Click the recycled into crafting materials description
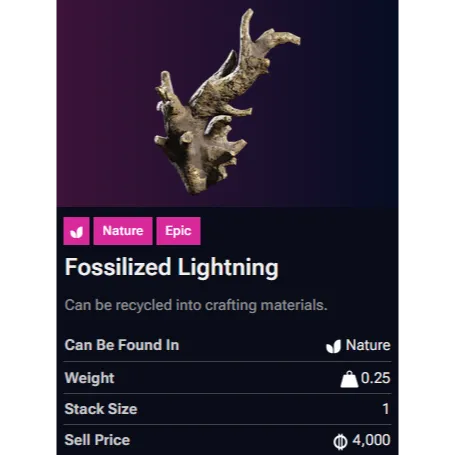Screen dimensions: 455x455 pos(196,305)
